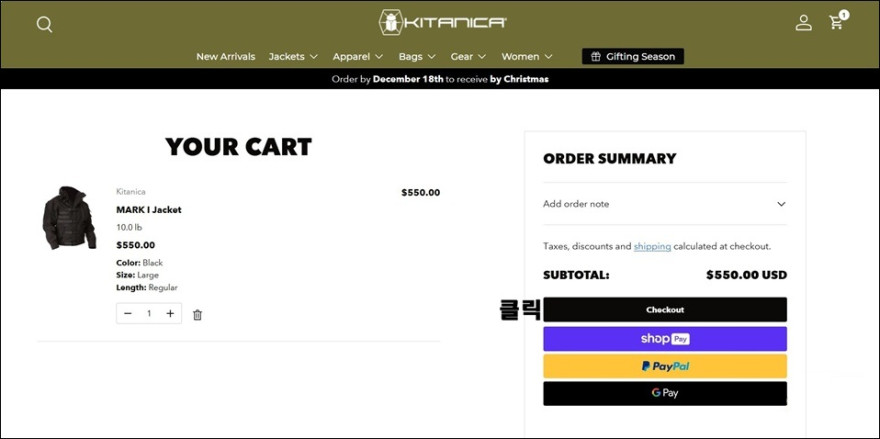Image resolution: width=880 pixels, height=439 pixels.
Task: Expand the Add order note section
Action: (665, 204)
